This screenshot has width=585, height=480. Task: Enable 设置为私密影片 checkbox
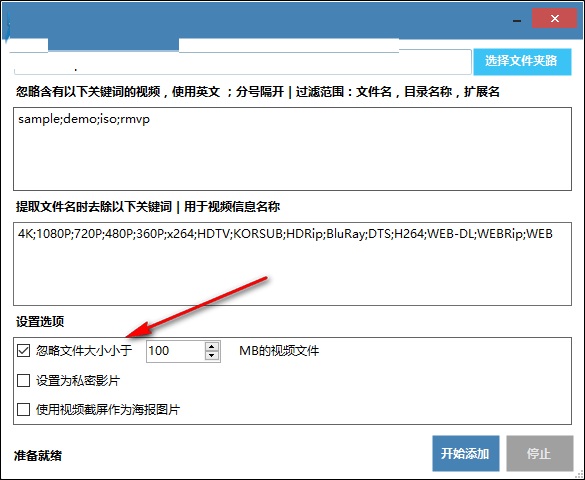24,380
